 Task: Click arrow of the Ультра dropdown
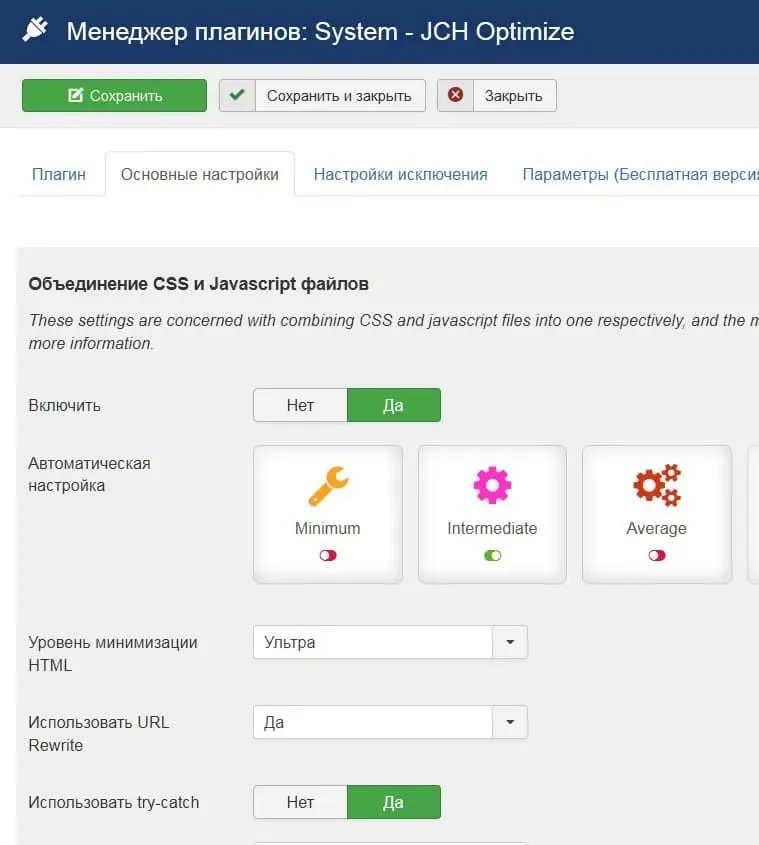pos(510,642)
